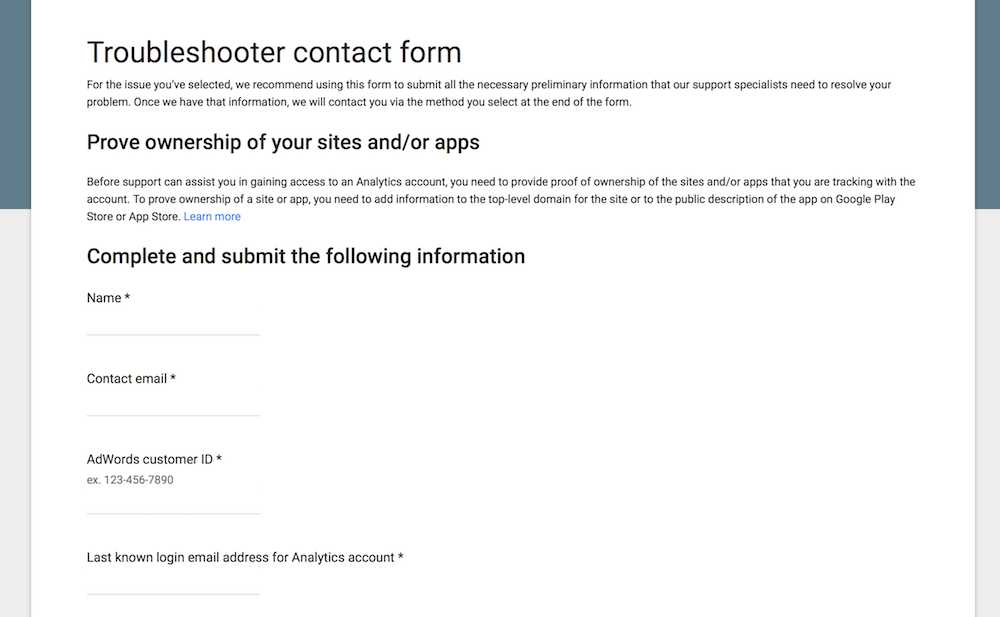Select the AdWords customer ID input field

tap(173, 503)
